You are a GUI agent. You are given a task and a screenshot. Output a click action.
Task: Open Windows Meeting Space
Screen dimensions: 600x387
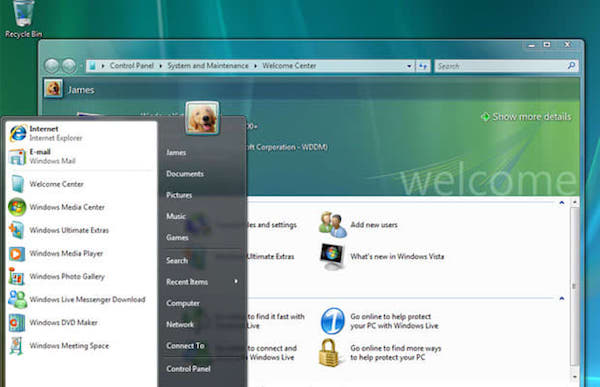pos(81,346)
